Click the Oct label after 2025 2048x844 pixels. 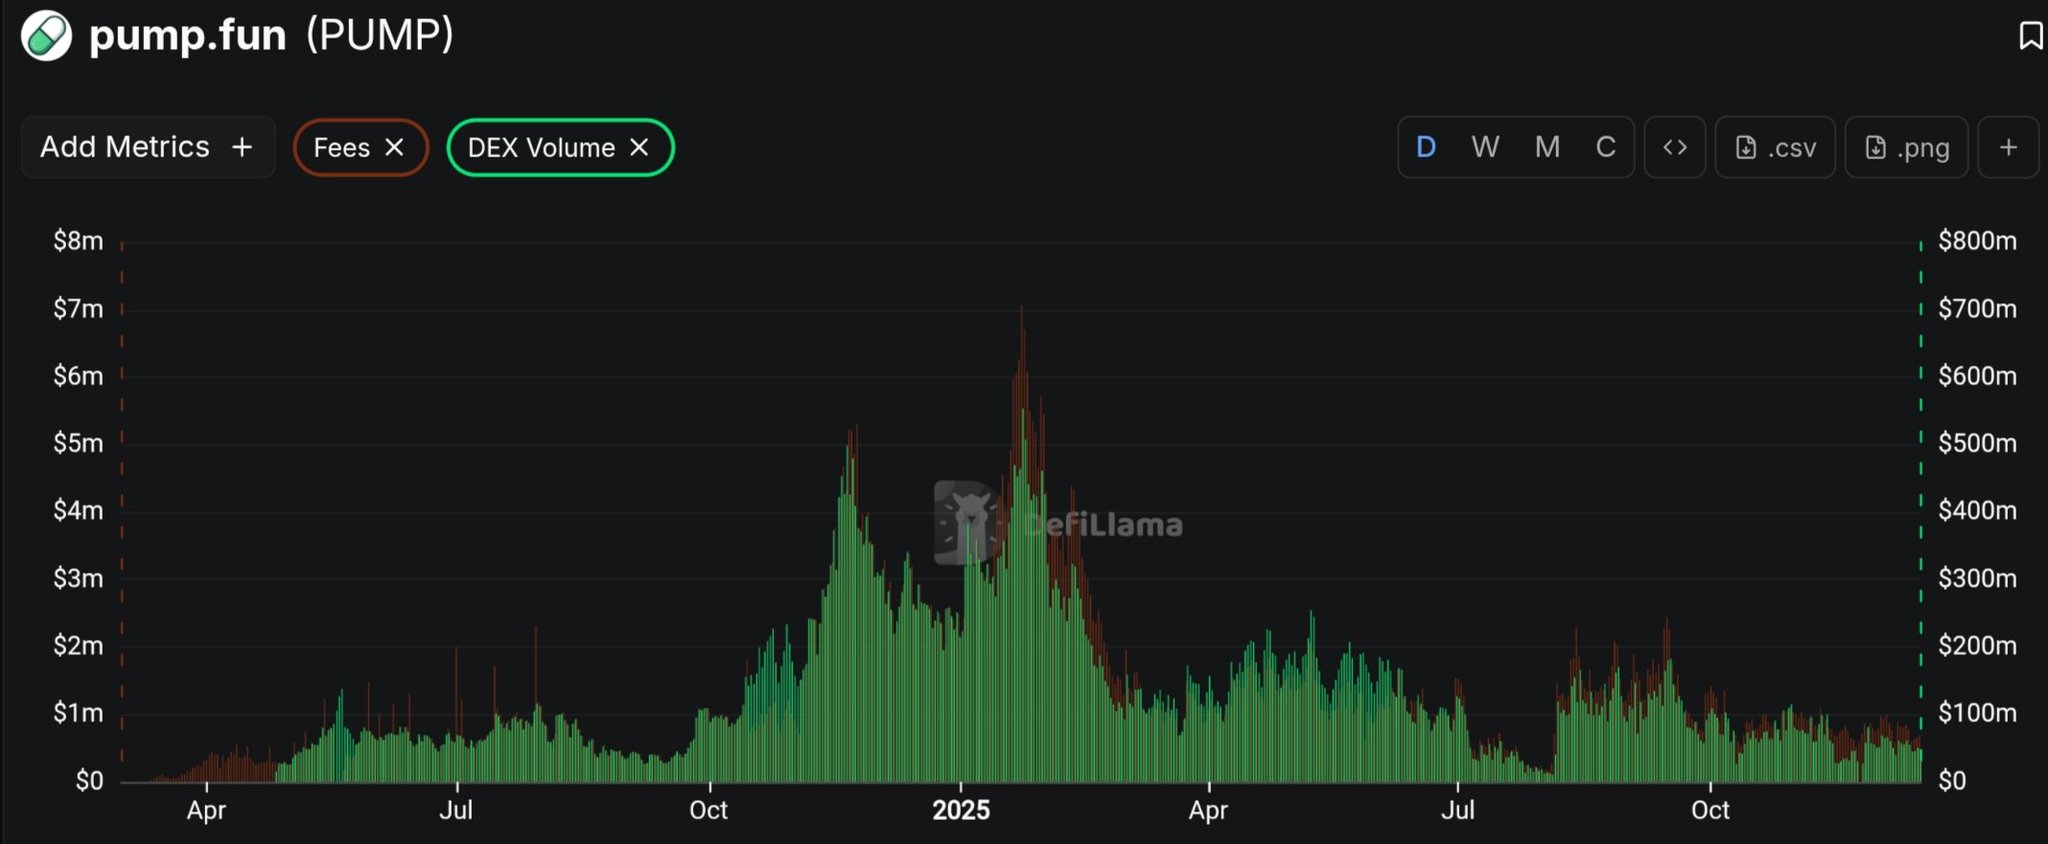1710,810
